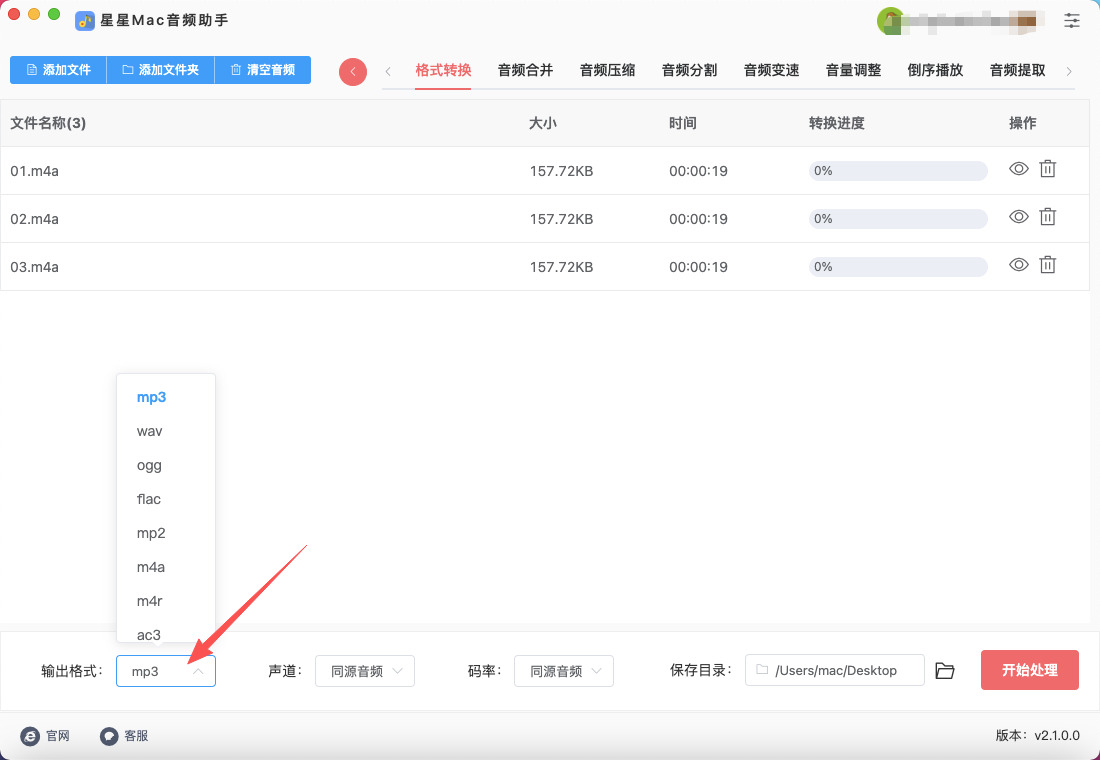The image size is (1100, 760).
Task: Switch to the 格式转换 tab
Action: (x=443, y=70)
